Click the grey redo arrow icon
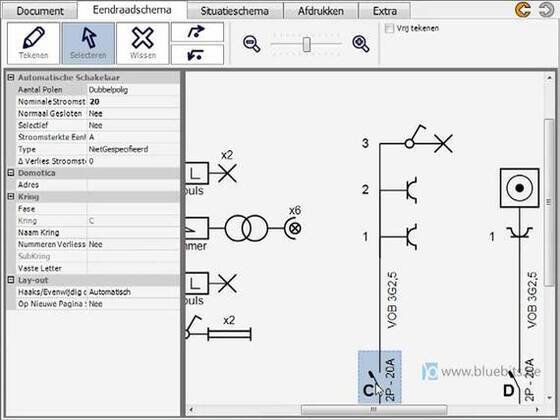Screen dimensions: 560x420 pyautogui.click(x=546, y=10)
